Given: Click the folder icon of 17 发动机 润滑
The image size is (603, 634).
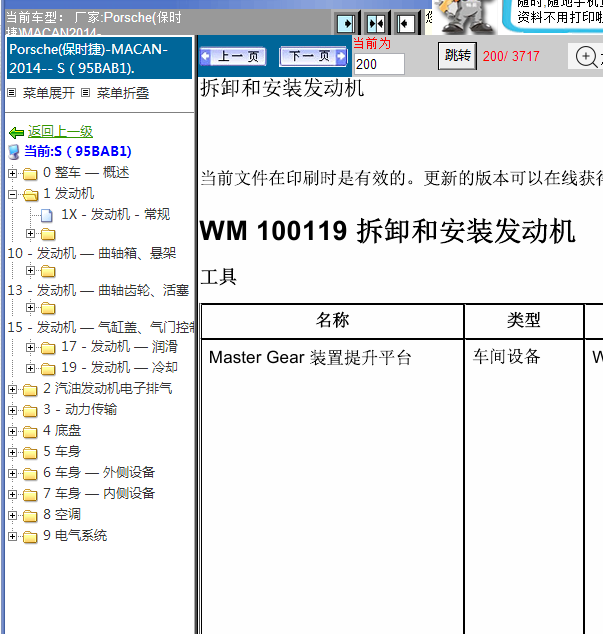Looking at the screenshot, I should tap(48, 348).
